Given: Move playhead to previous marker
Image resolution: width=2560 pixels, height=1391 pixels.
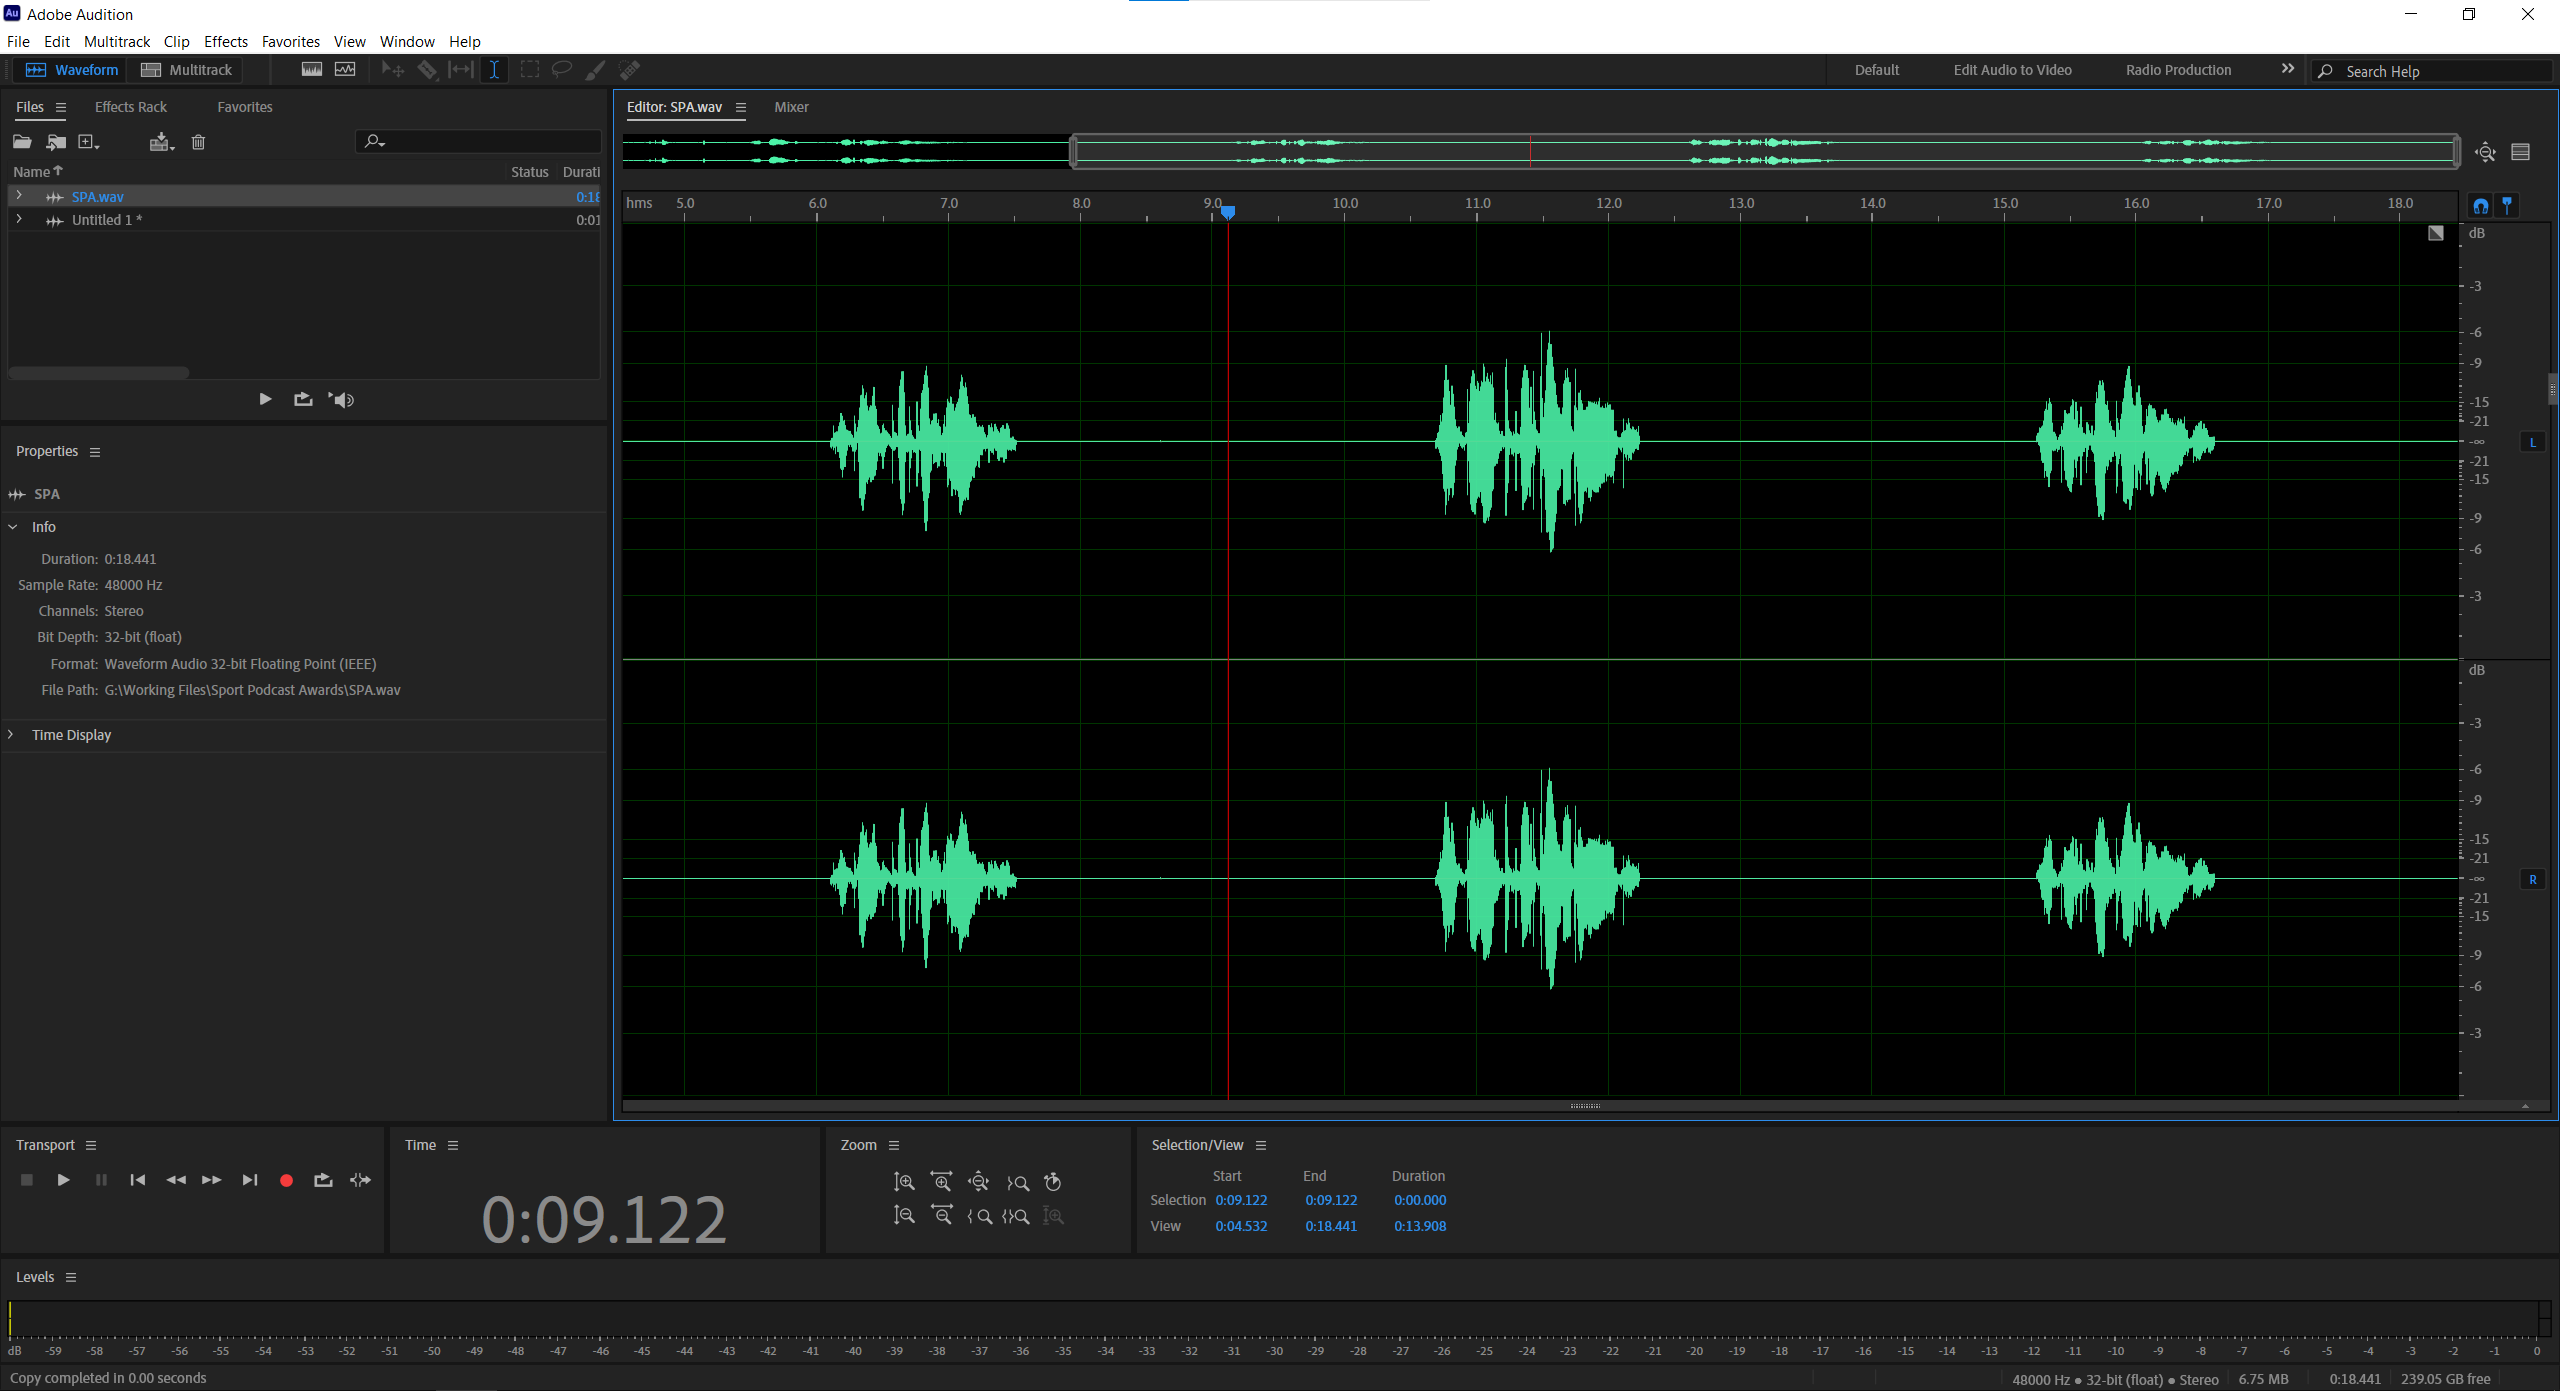Looking at the screenshot, I should [x=138, y=1180].
